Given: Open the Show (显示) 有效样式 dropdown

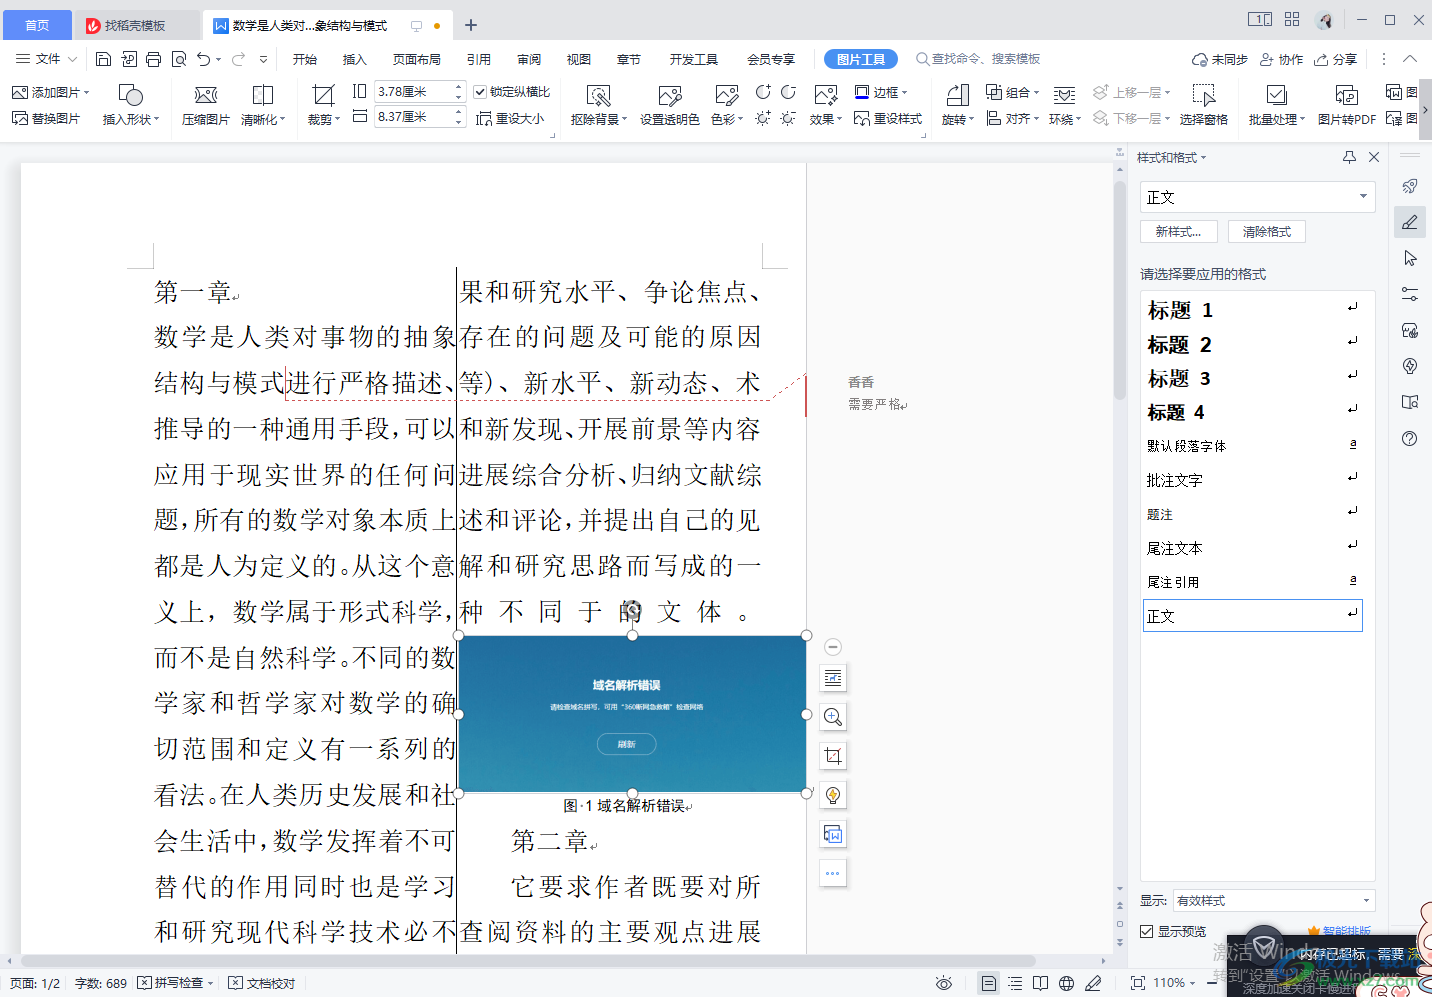Looking at the screenshot, I should pyautogui.click(x=1274, y=900).
